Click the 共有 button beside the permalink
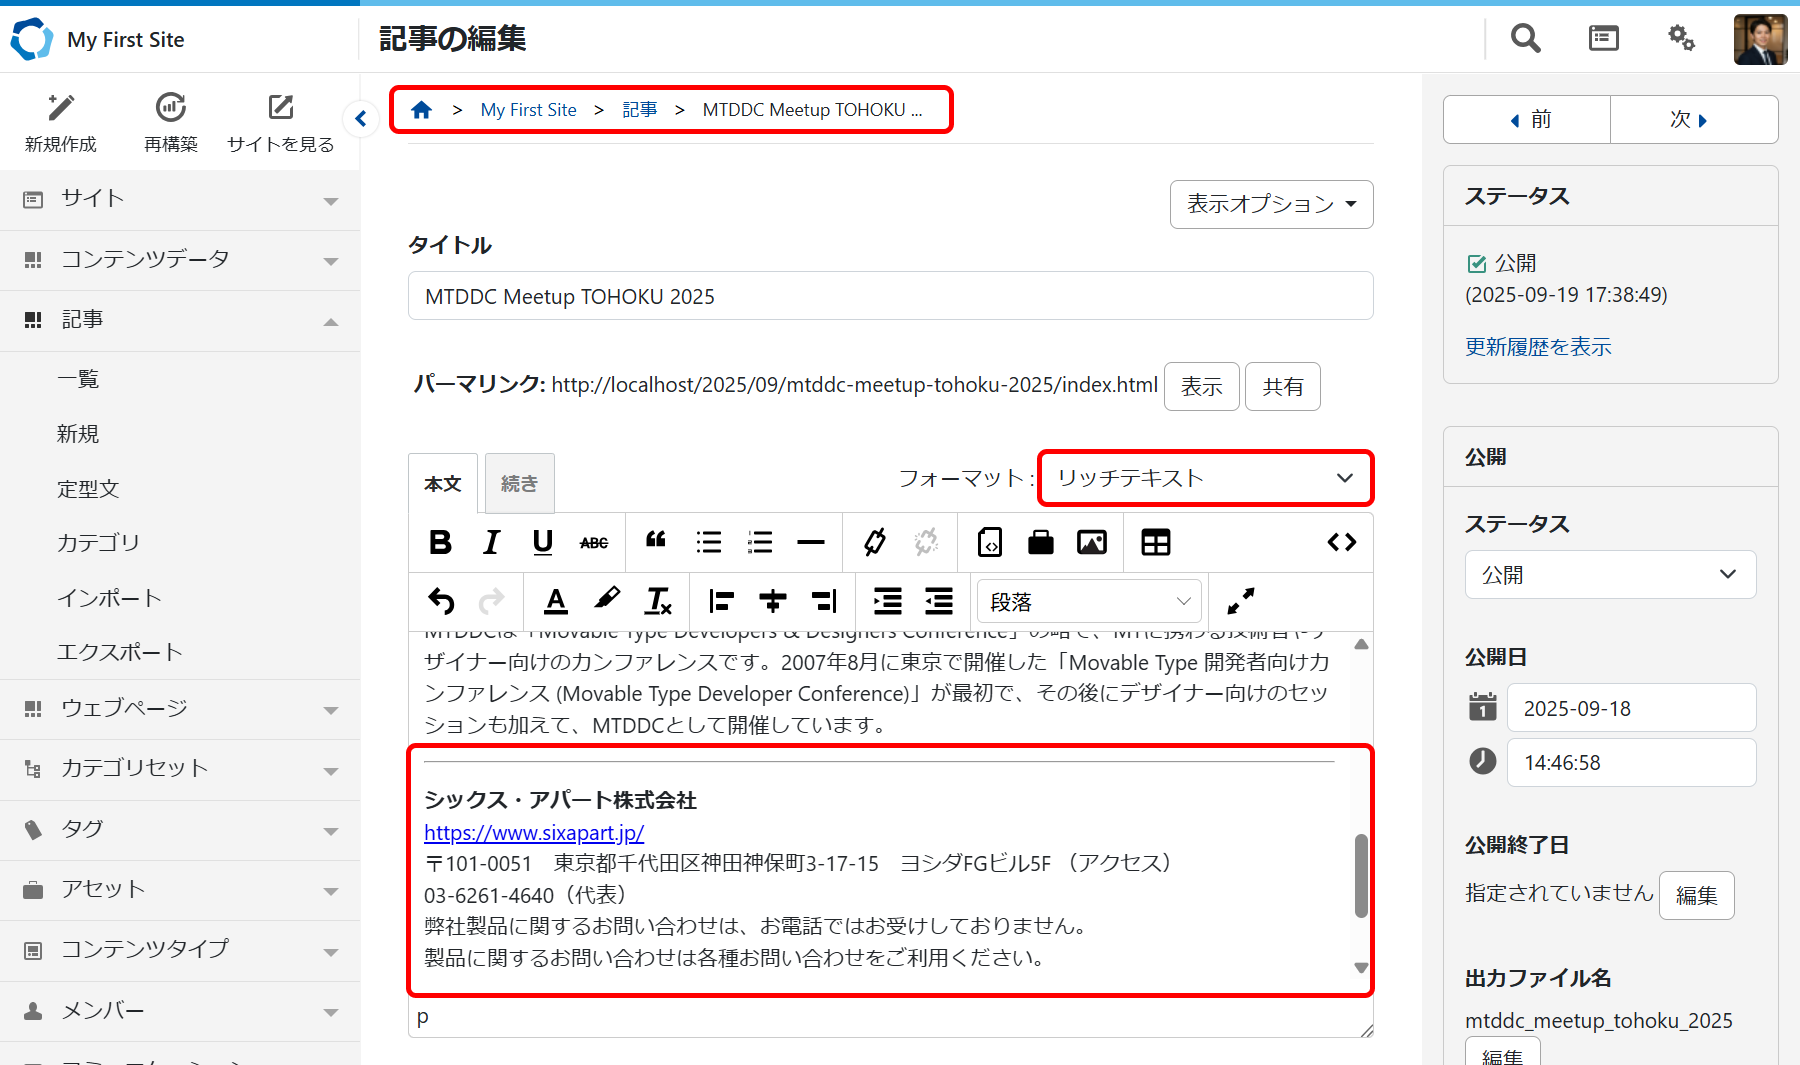Viewport: 1800px width, 1065px height. (x=1282, y=387)
